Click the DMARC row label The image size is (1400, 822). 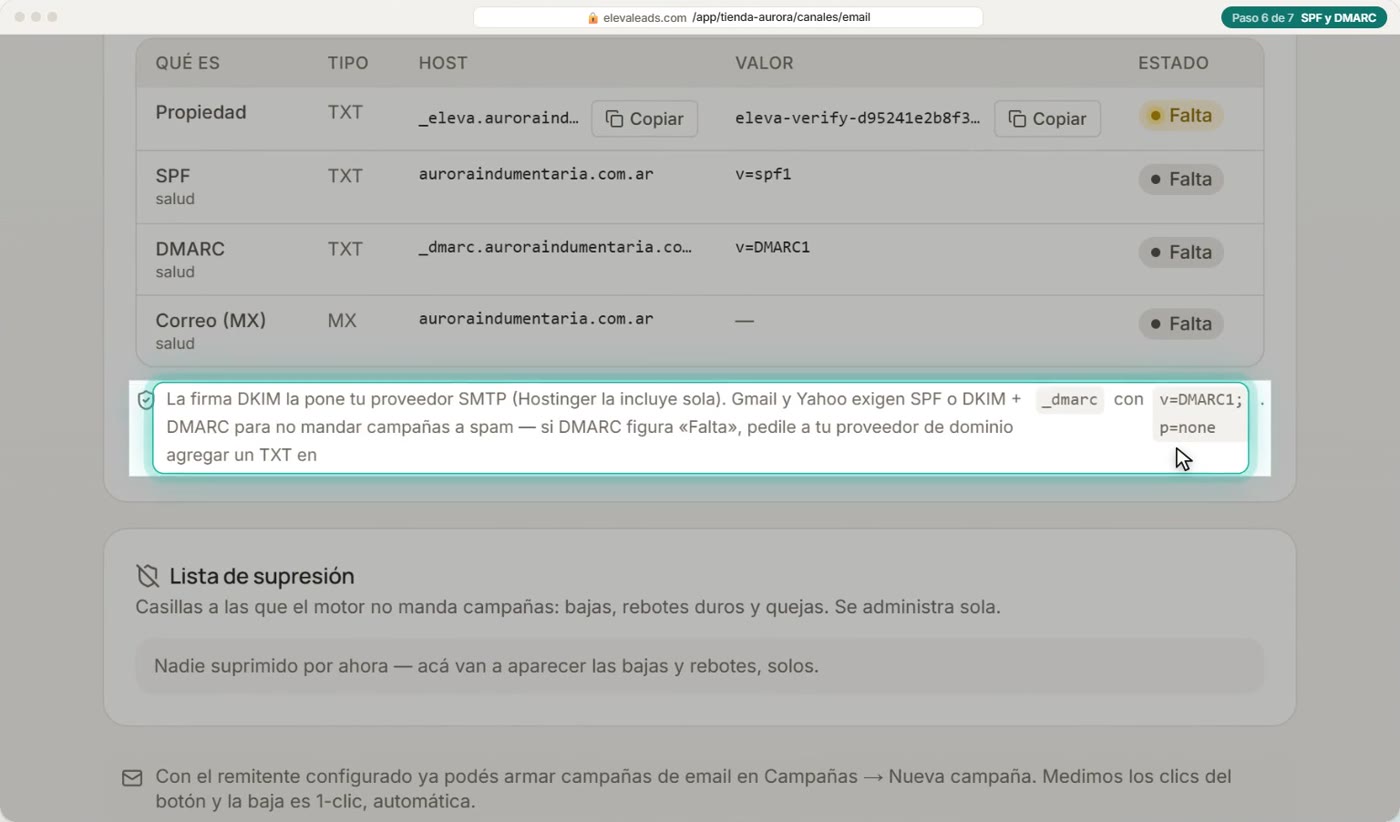click(x=190, y=248)
